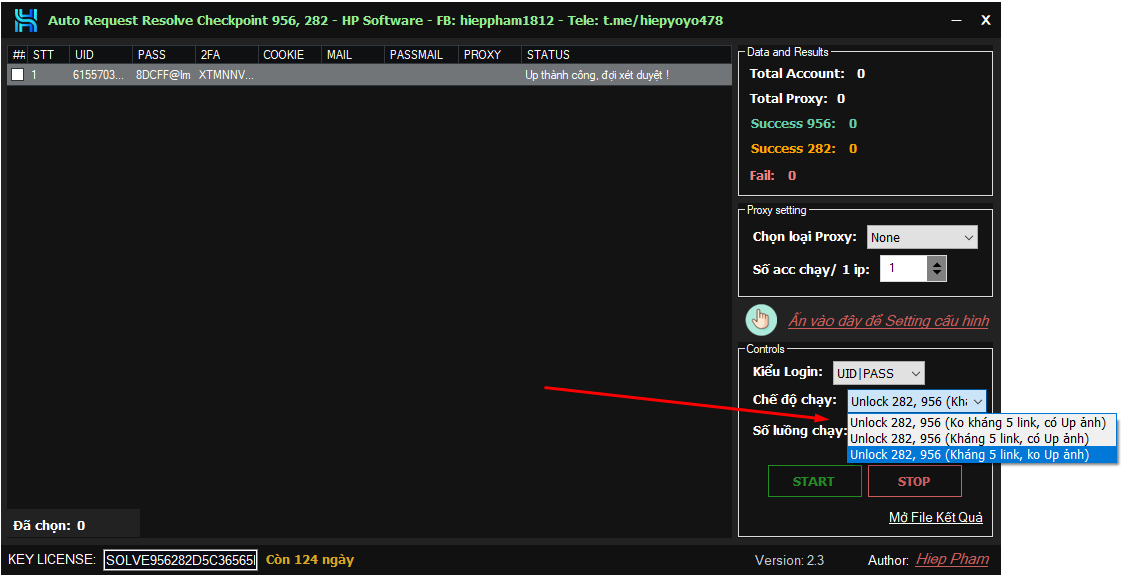Click the Hiep Pham author link
The height and width of the screenshot is (578, 1121).
[x=951, y=560]
